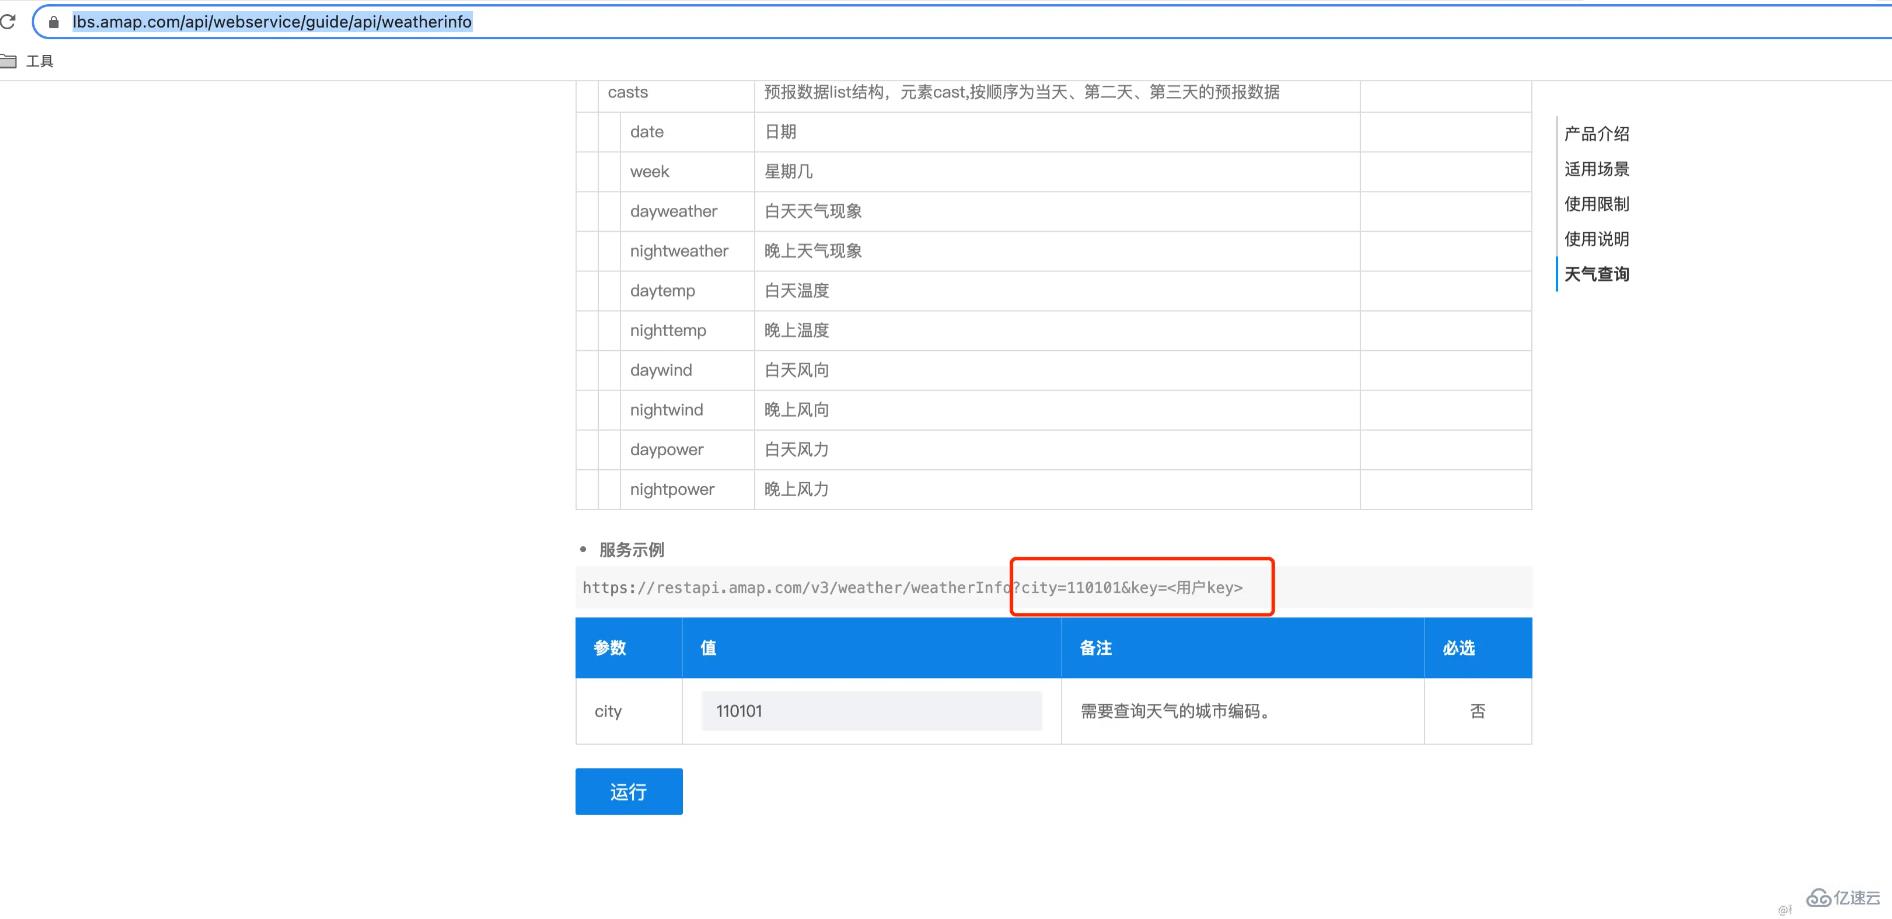
Task: Open the 工具 bookmarks folder
Action: 27,61
